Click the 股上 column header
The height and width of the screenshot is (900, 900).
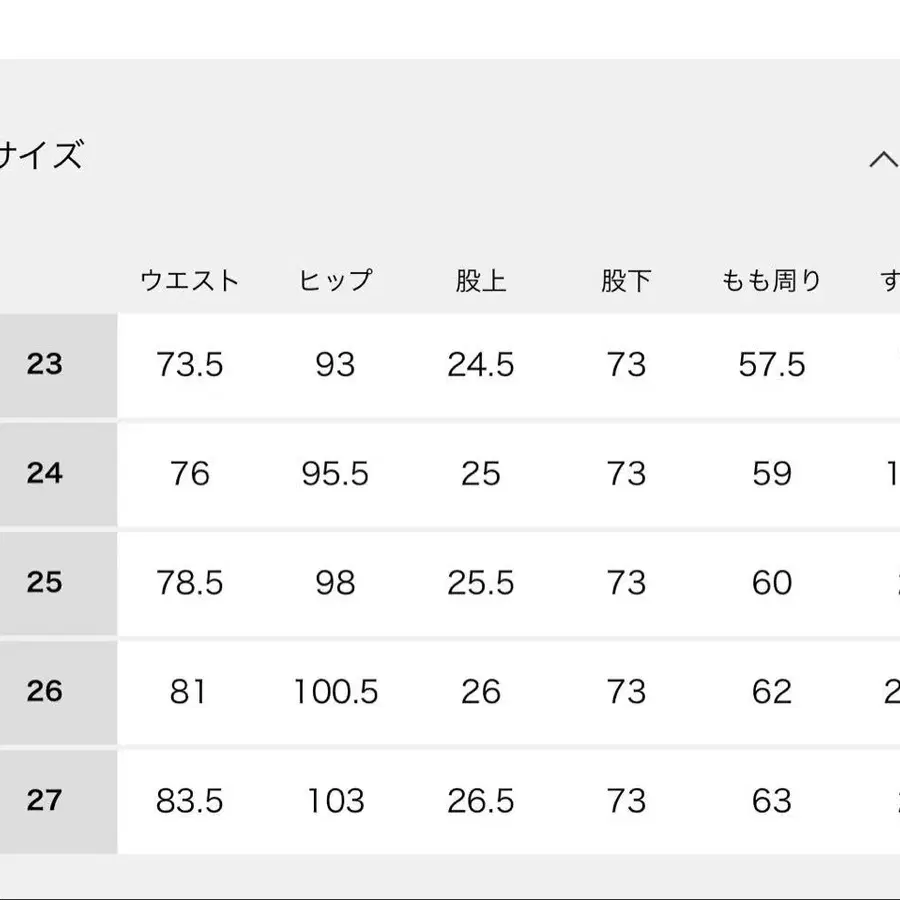pyautogui.click(x=483, y=280)
